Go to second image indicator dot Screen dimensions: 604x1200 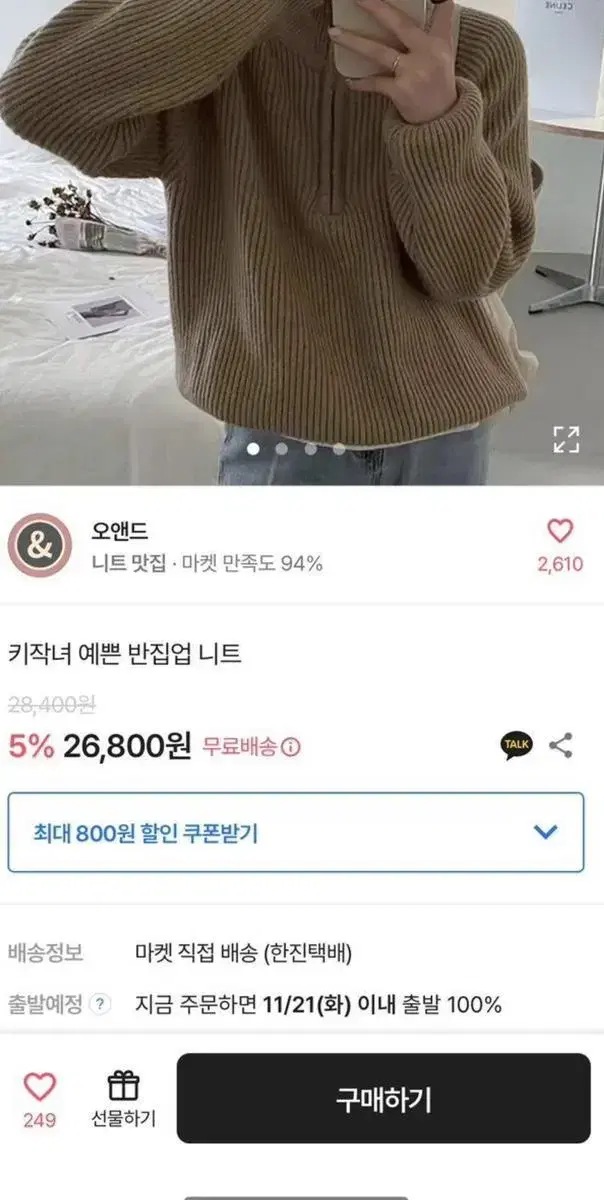pyautogui.click(x=282, y=449)
